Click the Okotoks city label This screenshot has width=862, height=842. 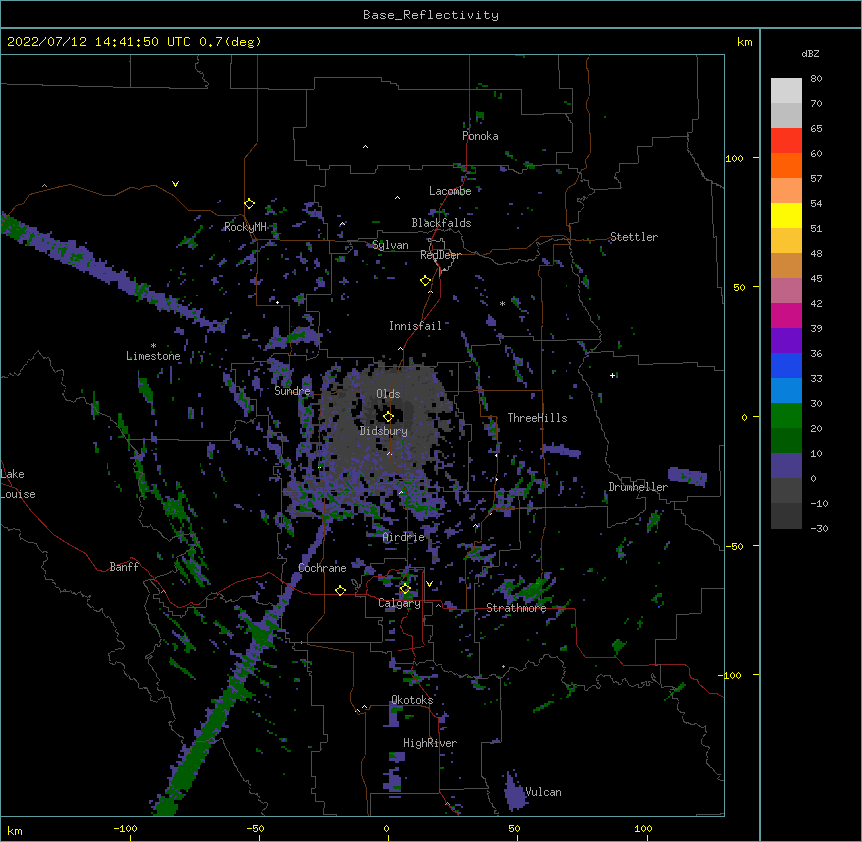click(412, 700)
